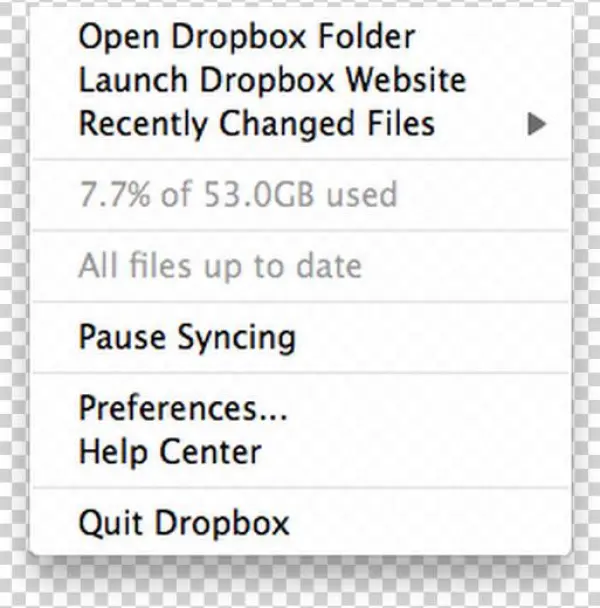Visit Help Center from the menu

tap(170, 451)
